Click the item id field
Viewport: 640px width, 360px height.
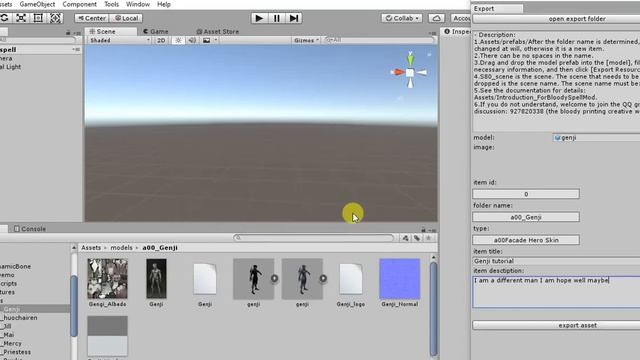(x=526, y=194)
